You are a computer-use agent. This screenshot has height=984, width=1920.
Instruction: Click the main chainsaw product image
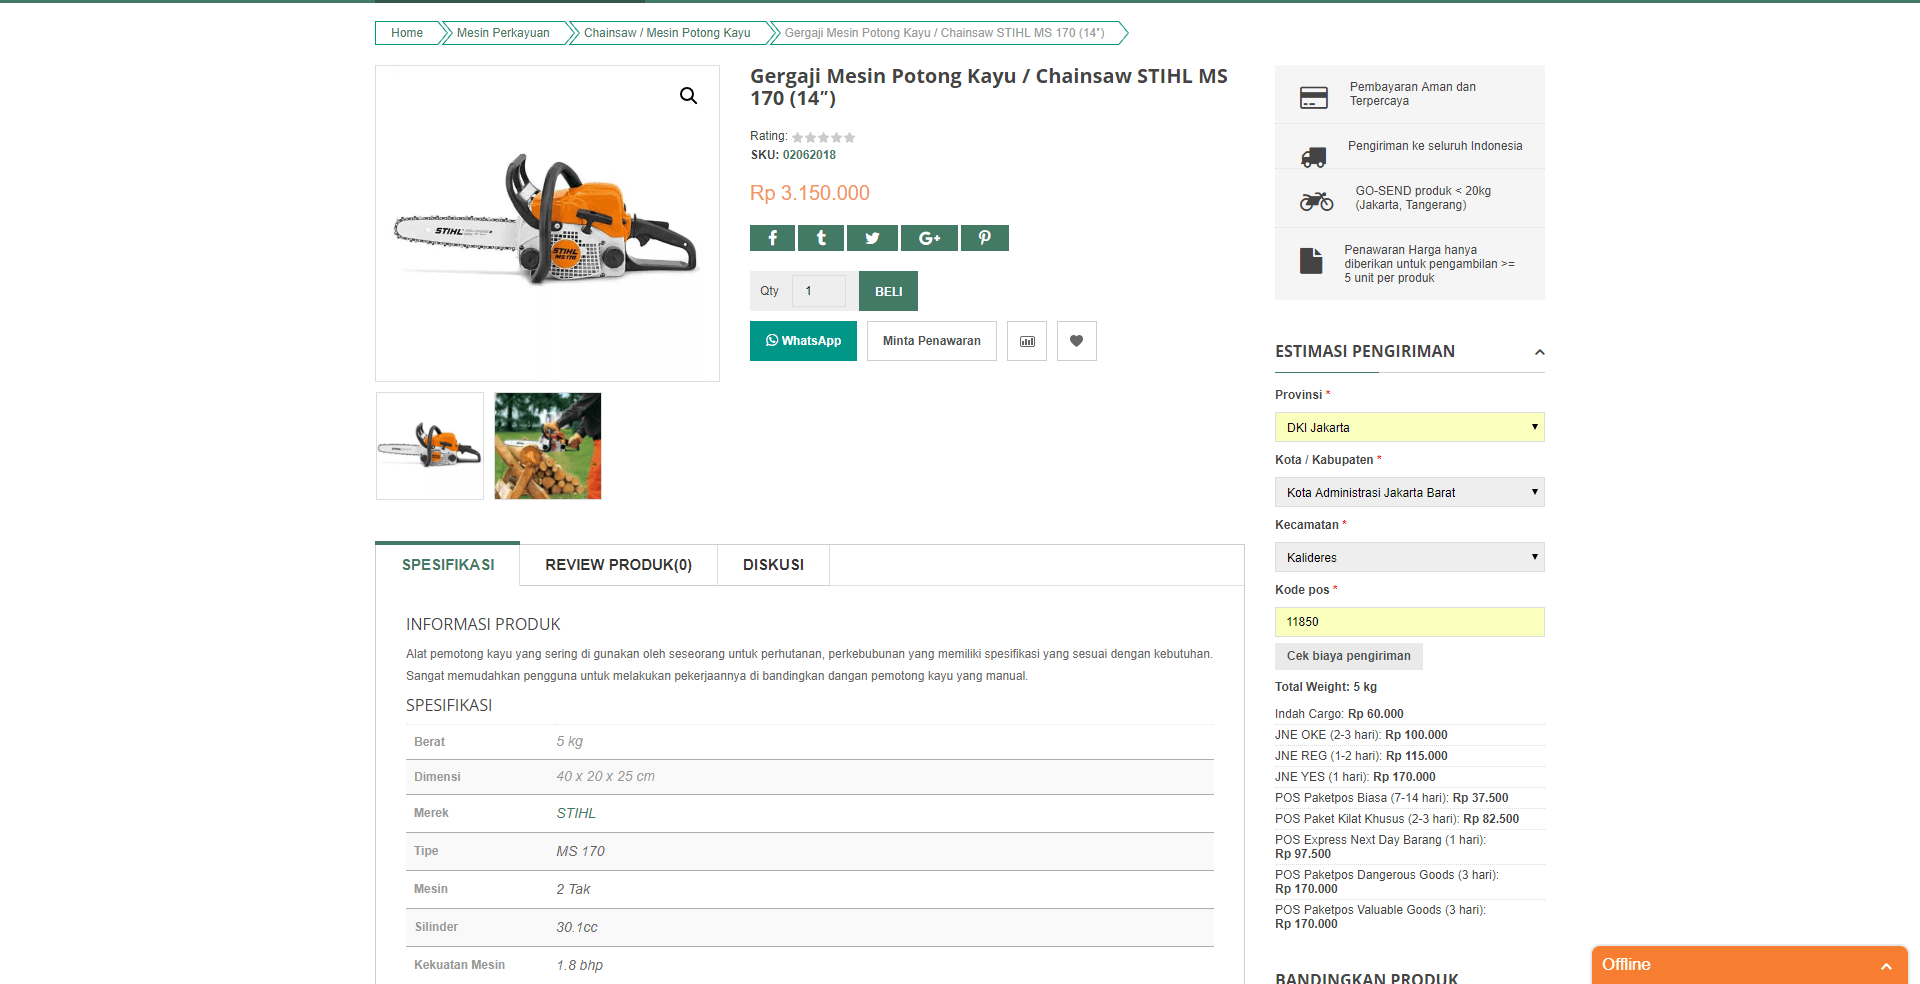click(x=547, y=224)
